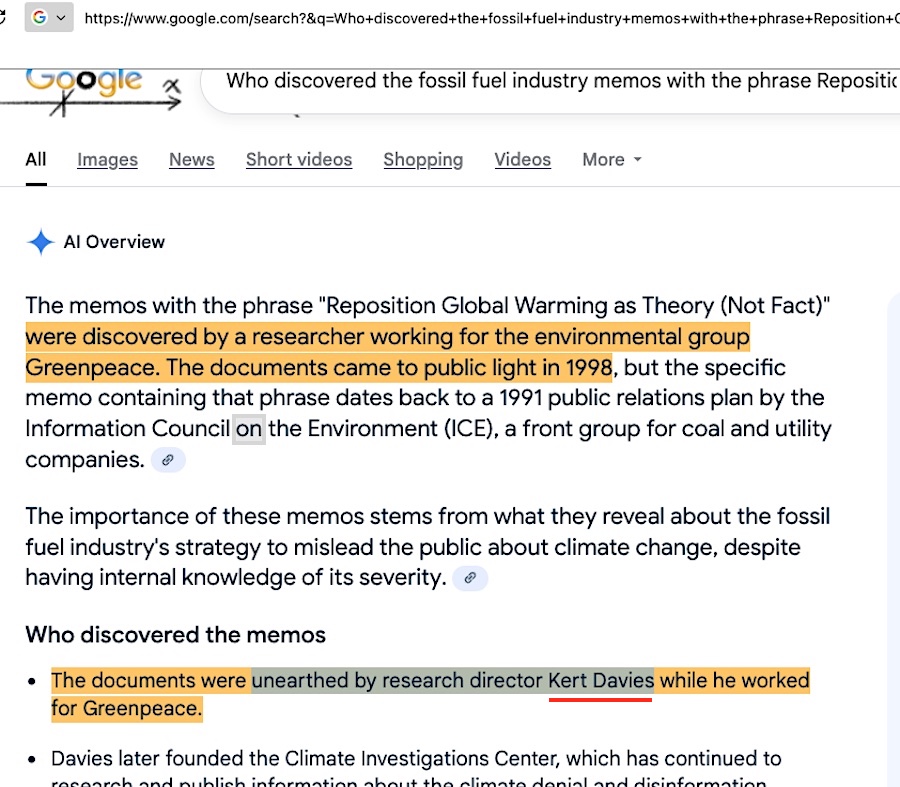This screenshot has height=787, width=900.
Task: Click the "Who discovered the memos" subheading
Action: tap(175, 634)
